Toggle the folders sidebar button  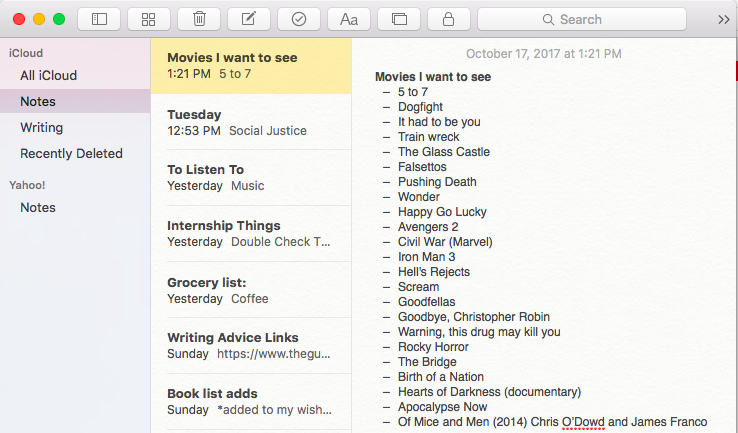point(99,19)
